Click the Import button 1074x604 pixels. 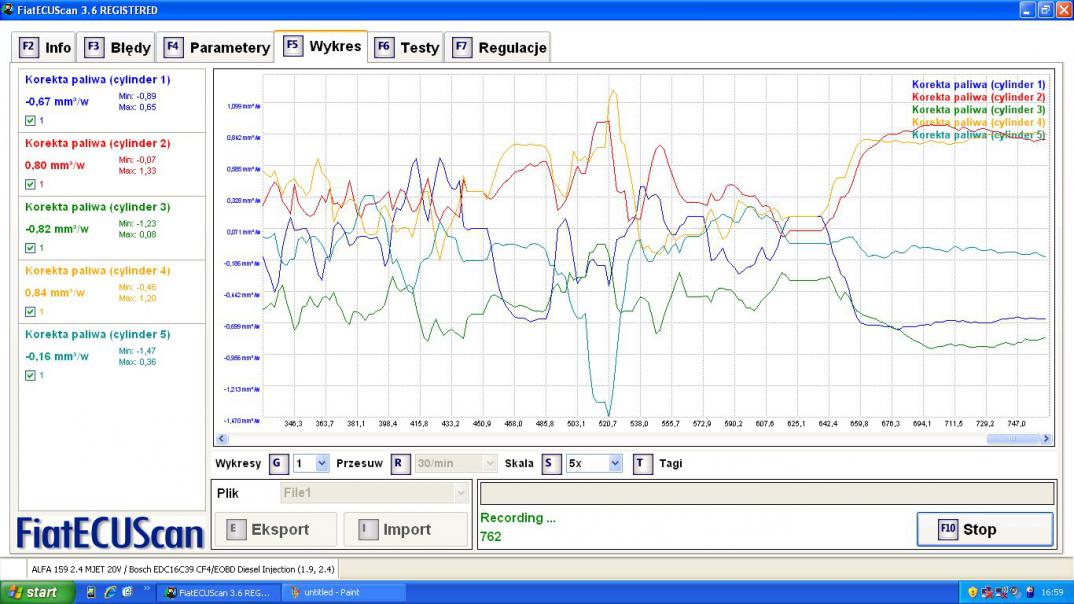coord(405,529)
